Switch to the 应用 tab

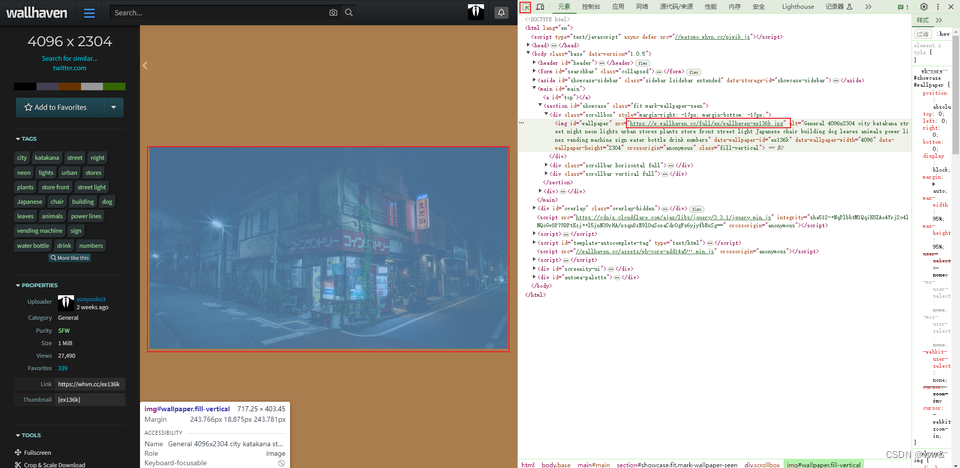pos(618,7)
